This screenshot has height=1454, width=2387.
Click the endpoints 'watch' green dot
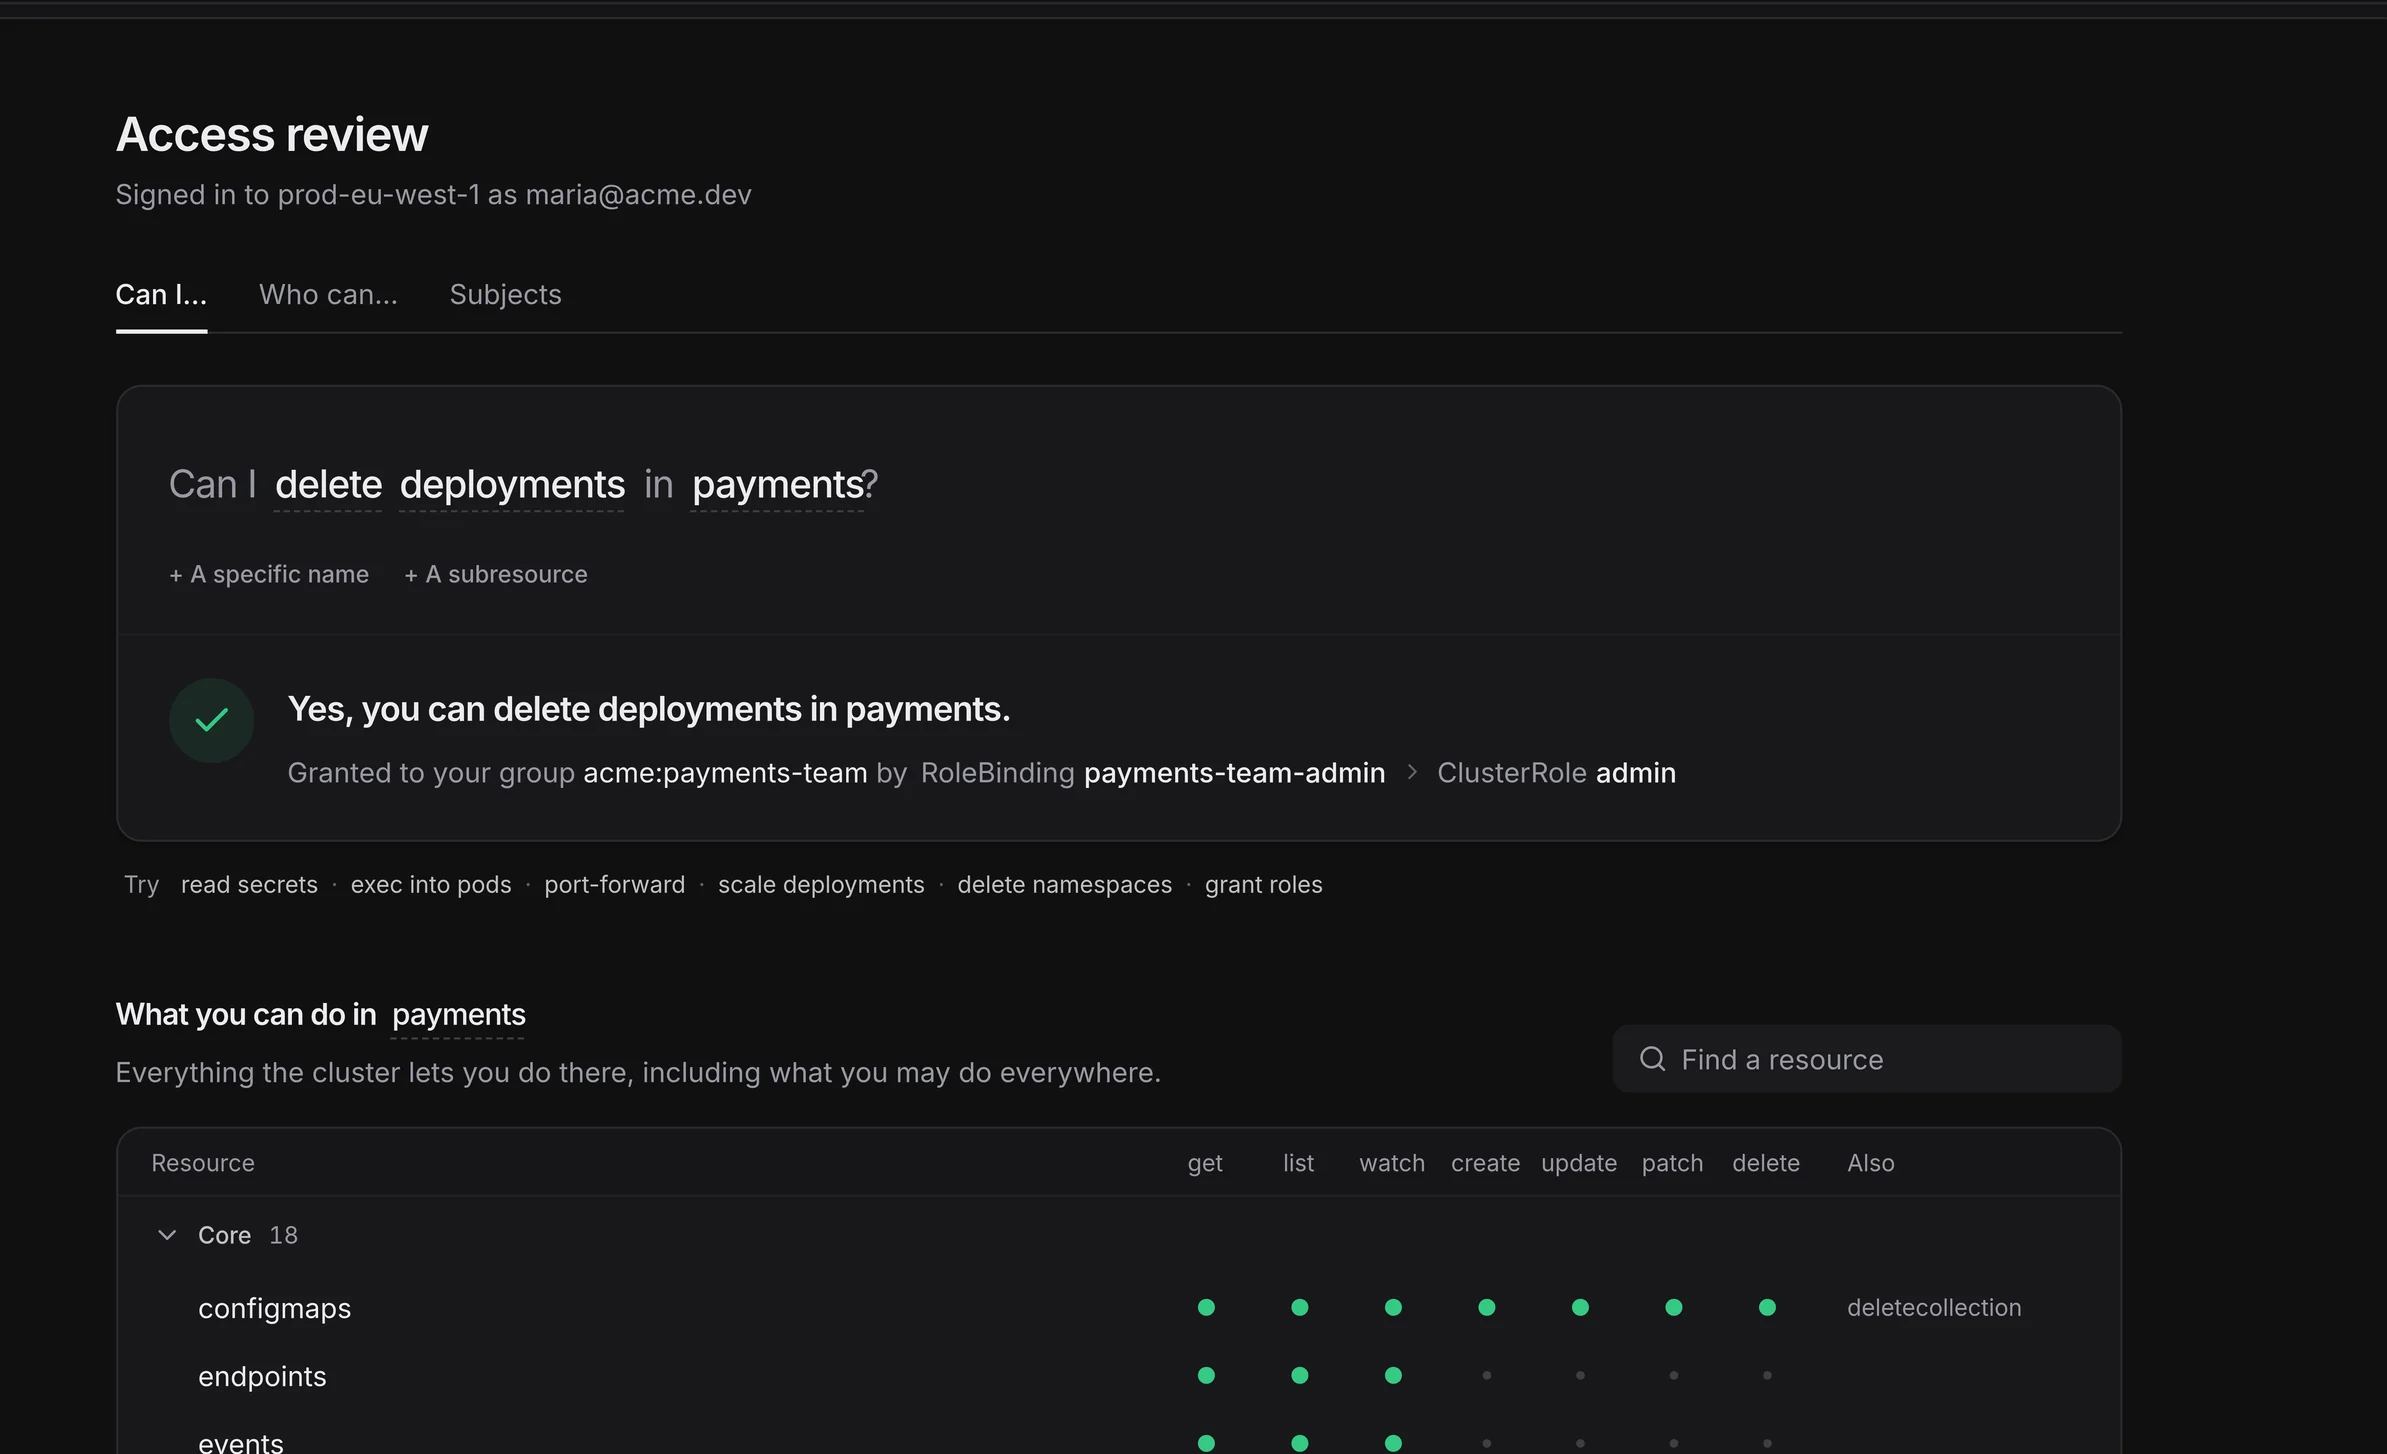click(1393, 1375)
